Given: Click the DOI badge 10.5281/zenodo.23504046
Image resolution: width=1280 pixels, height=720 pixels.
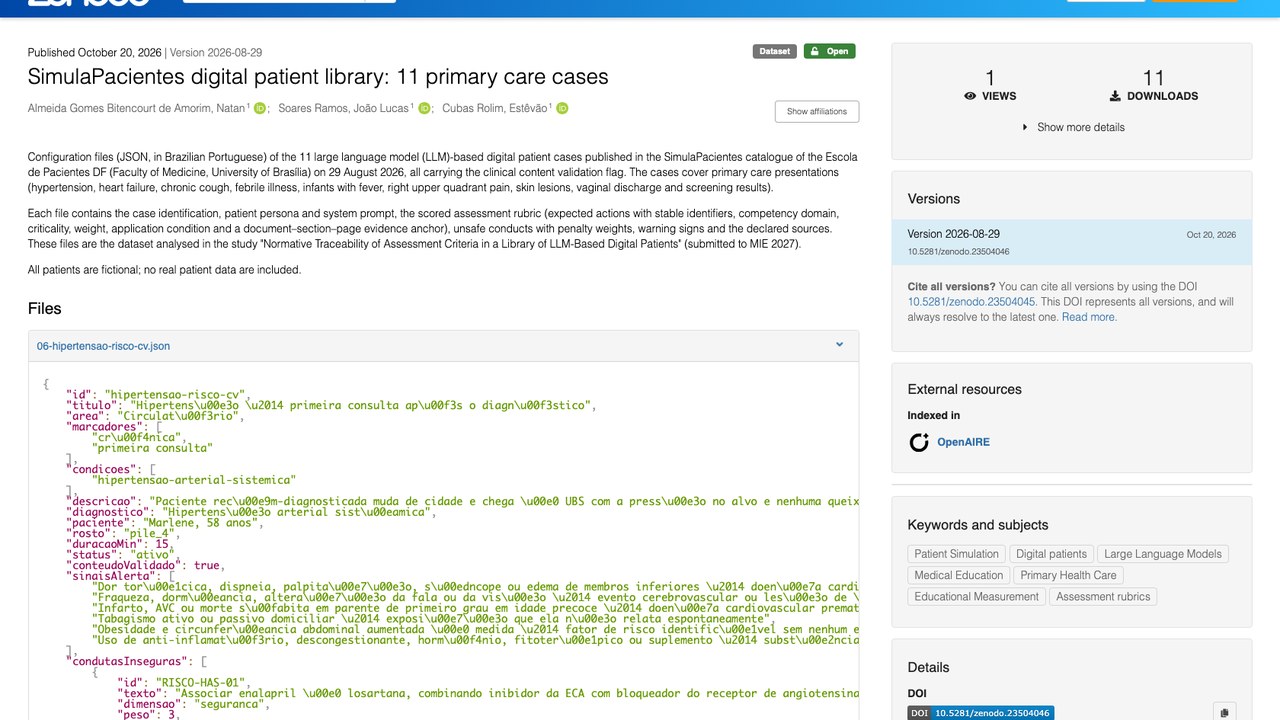Looking at the screenshot, I should (981, 713).
